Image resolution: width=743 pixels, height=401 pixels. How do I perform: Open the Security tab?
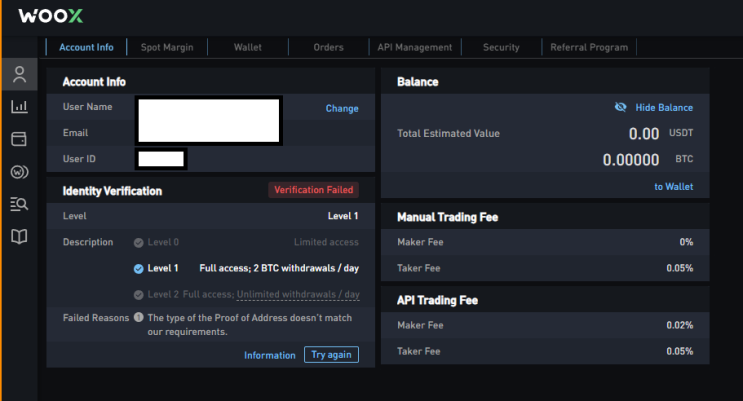(501, 47)
